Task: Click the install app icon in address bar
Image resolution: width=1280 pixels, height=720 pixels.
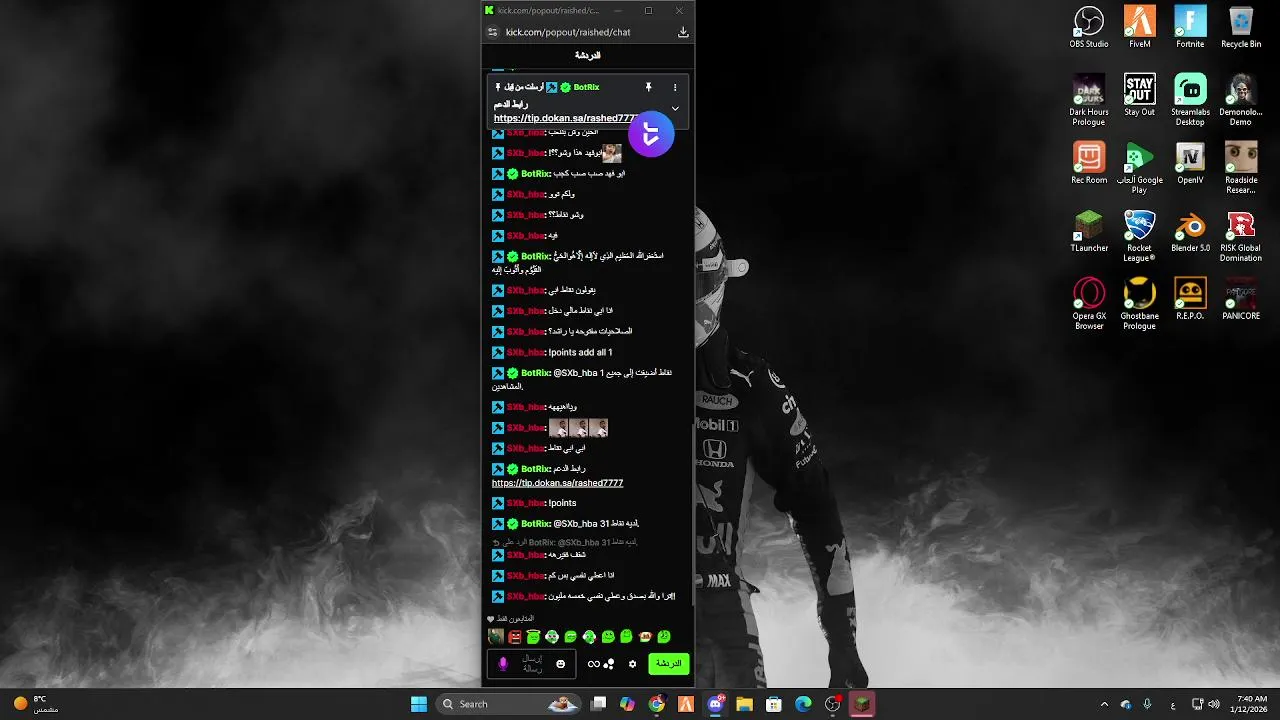Action: pos(683,32)
